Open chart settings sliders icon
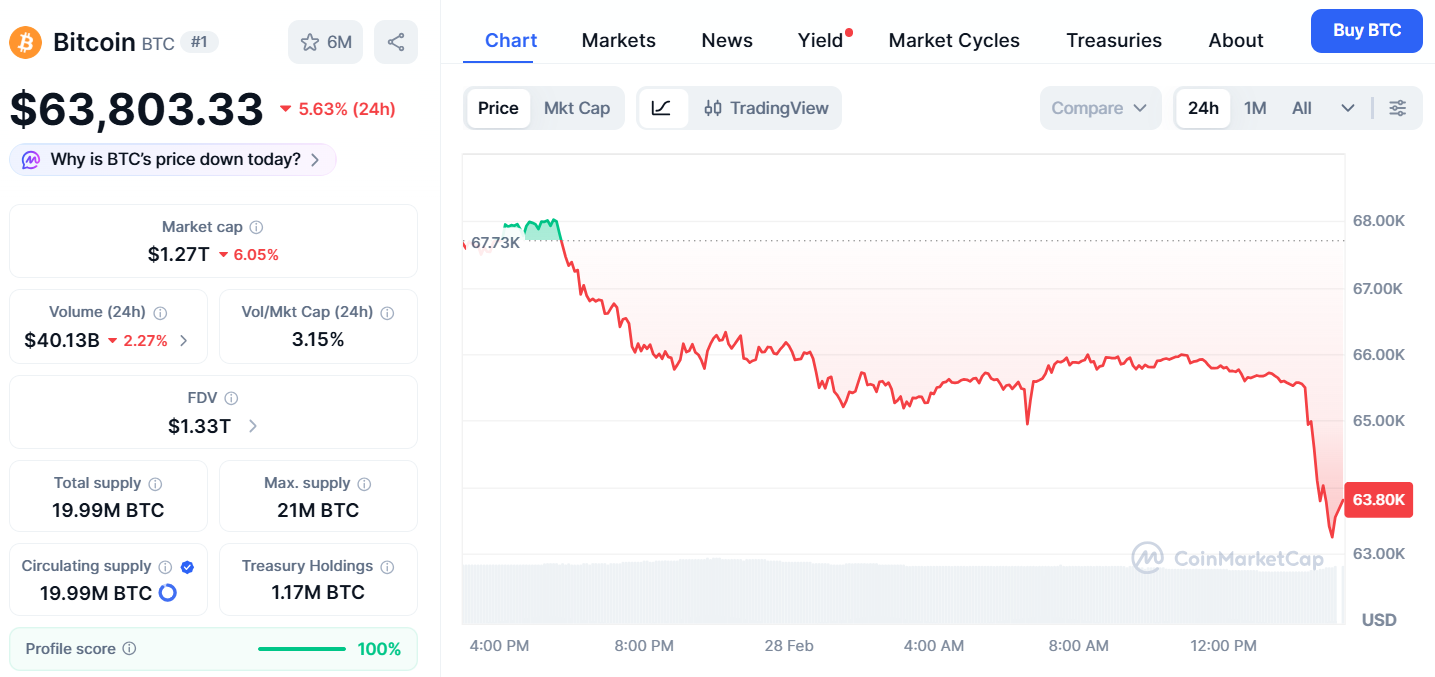 (1398, 108)
